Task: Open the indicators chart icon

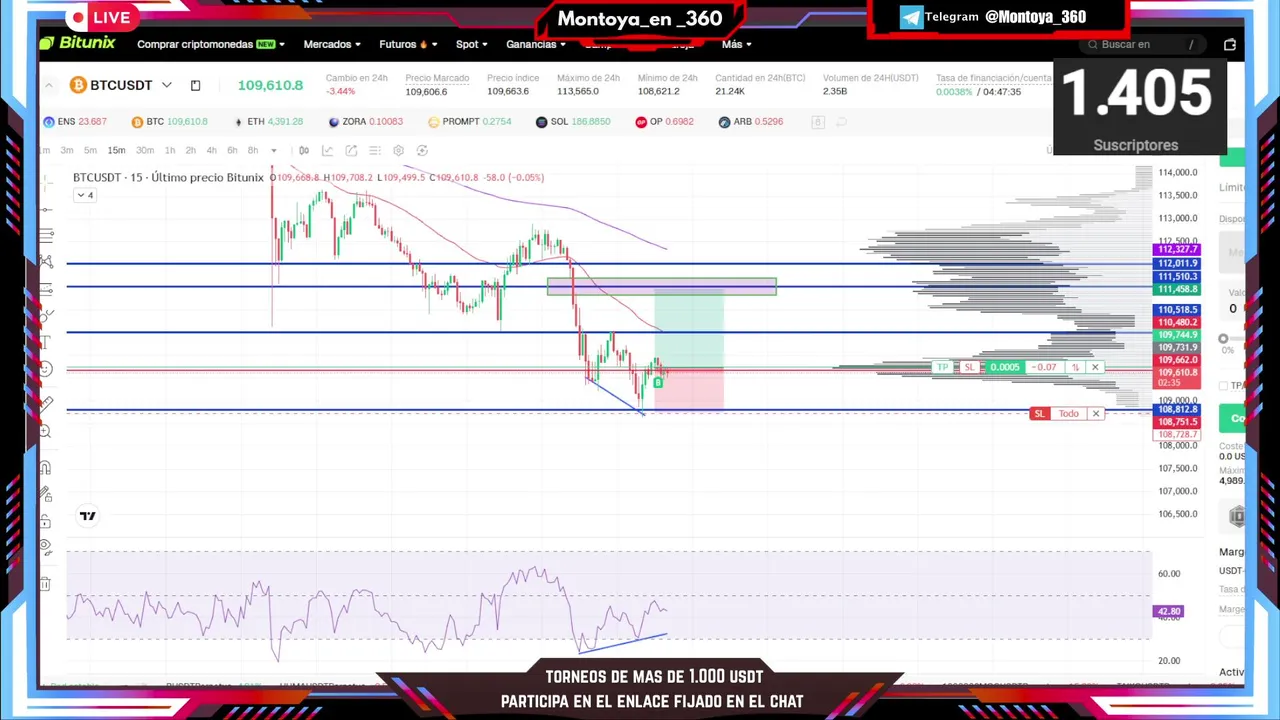Action: click(327, 151)
